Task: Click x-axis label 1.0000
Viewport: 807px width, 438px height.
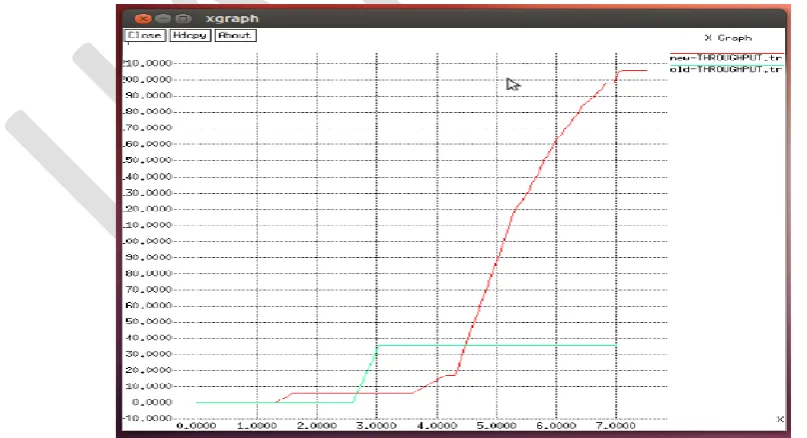Action: click(x=256, y=426)
